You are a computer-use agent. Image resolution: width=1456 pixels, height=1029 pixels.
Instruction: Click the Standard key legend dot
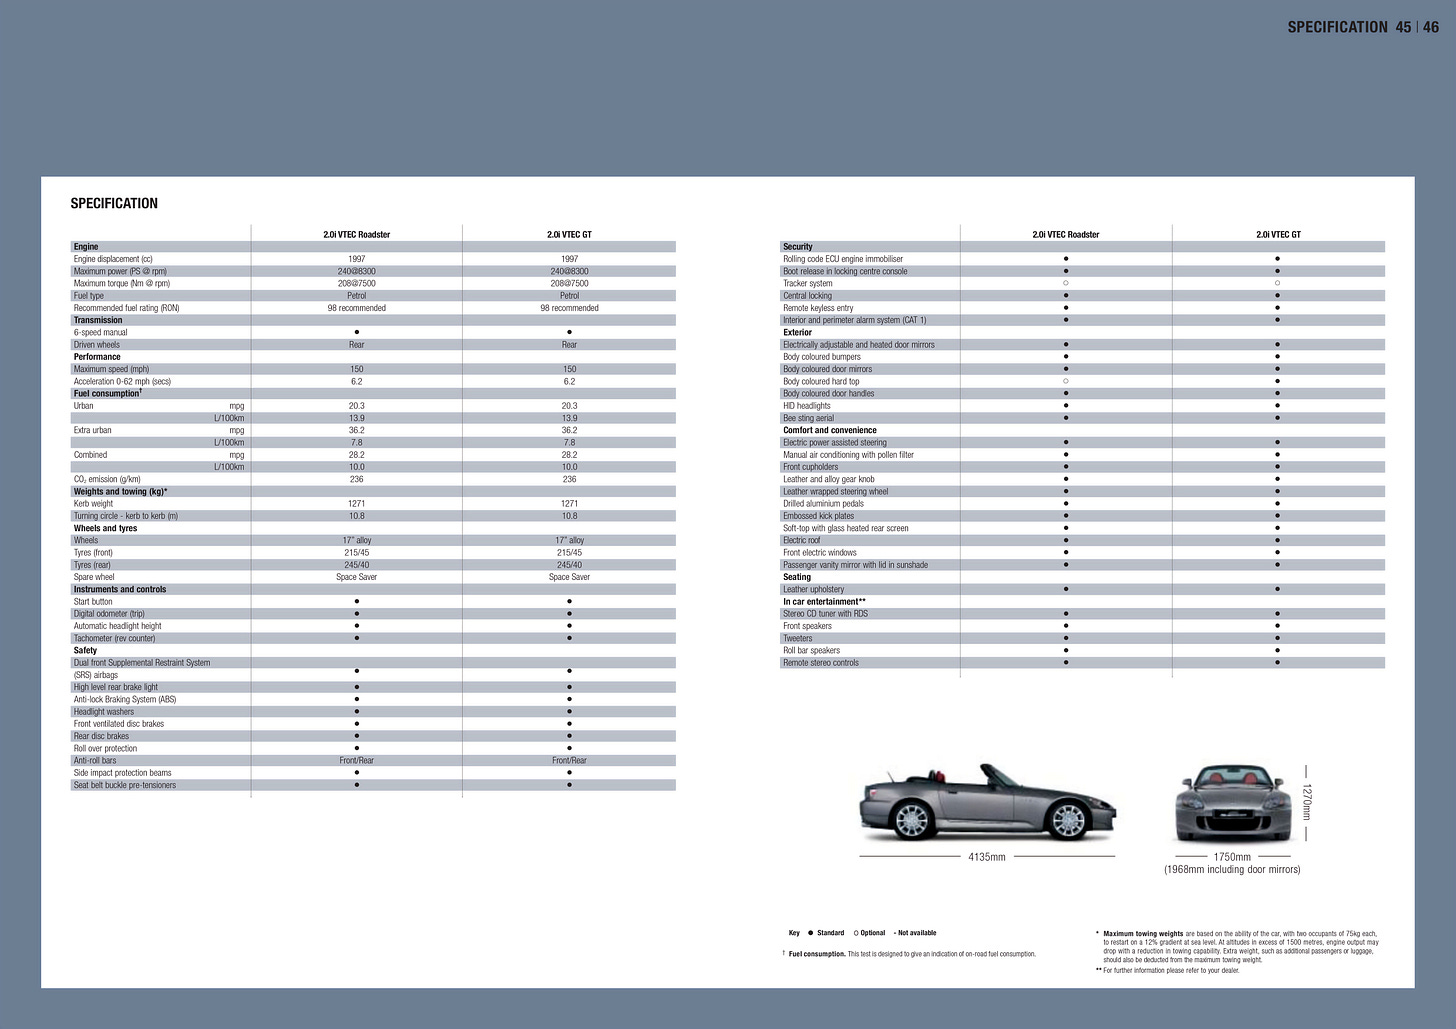click(810, 933)
